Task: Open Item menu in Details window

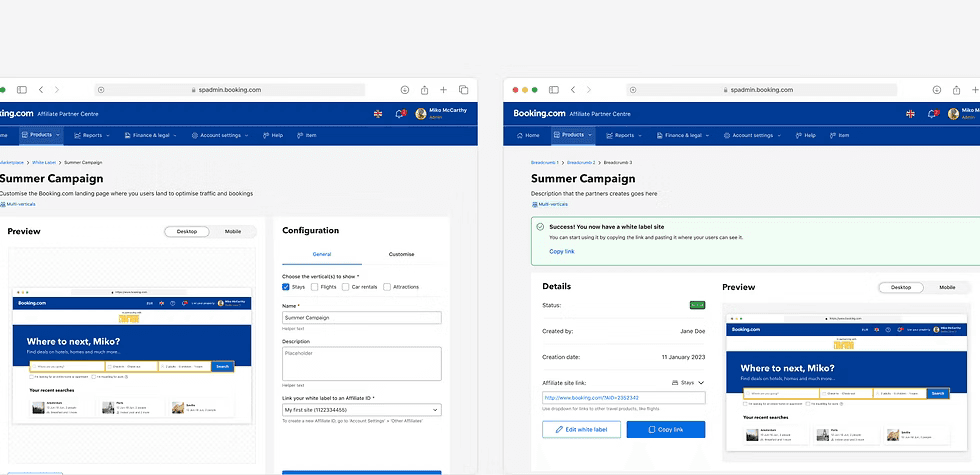Action: tap(838, 135)
